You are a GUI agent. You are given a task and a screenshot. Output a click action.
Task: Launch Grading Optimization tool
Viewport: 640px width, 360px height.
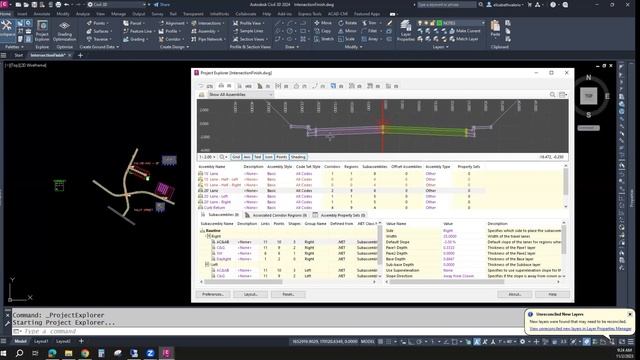64,31
